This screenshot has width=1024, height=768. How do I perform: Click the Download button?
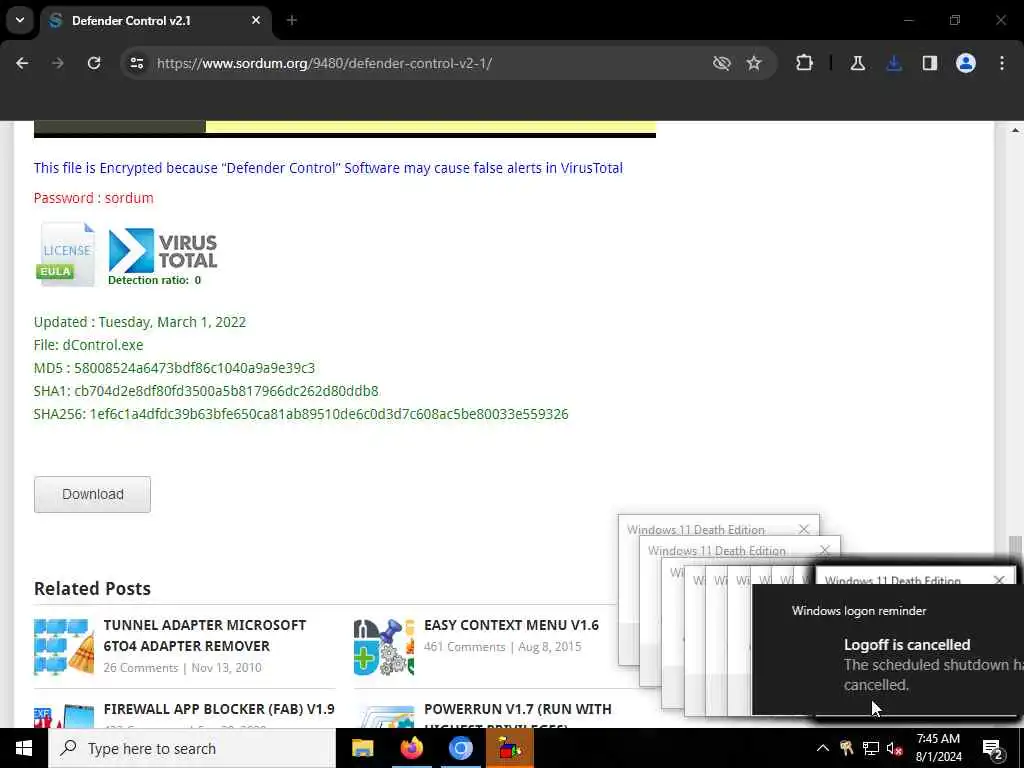(92, 494)
